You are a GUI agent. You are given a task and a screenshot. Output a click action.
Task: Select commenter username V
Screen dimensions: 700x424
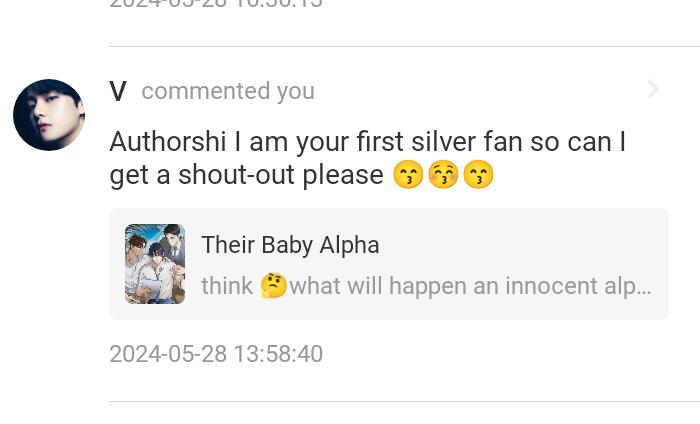coord(118,91)
